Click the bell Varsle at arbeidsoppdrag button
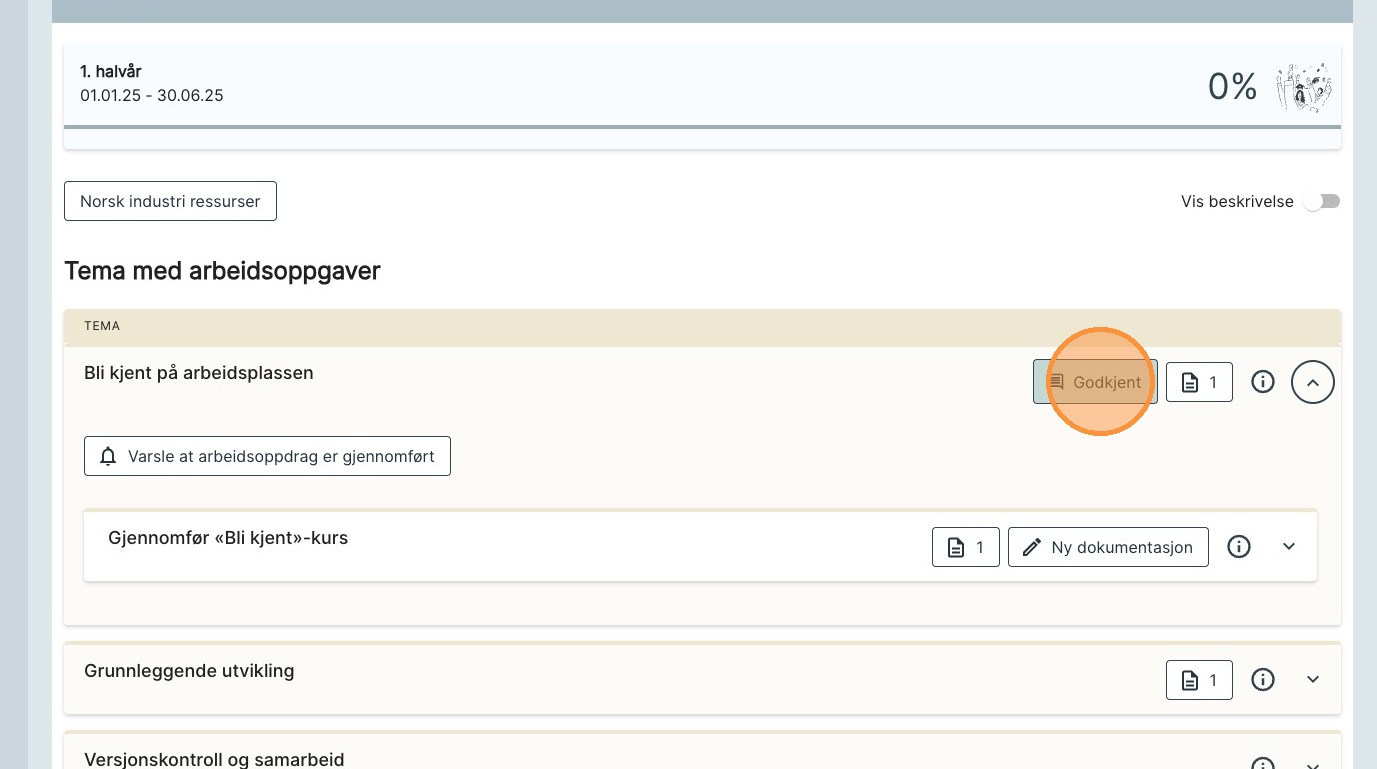1377x769 pixels. [x=267, y=456]
